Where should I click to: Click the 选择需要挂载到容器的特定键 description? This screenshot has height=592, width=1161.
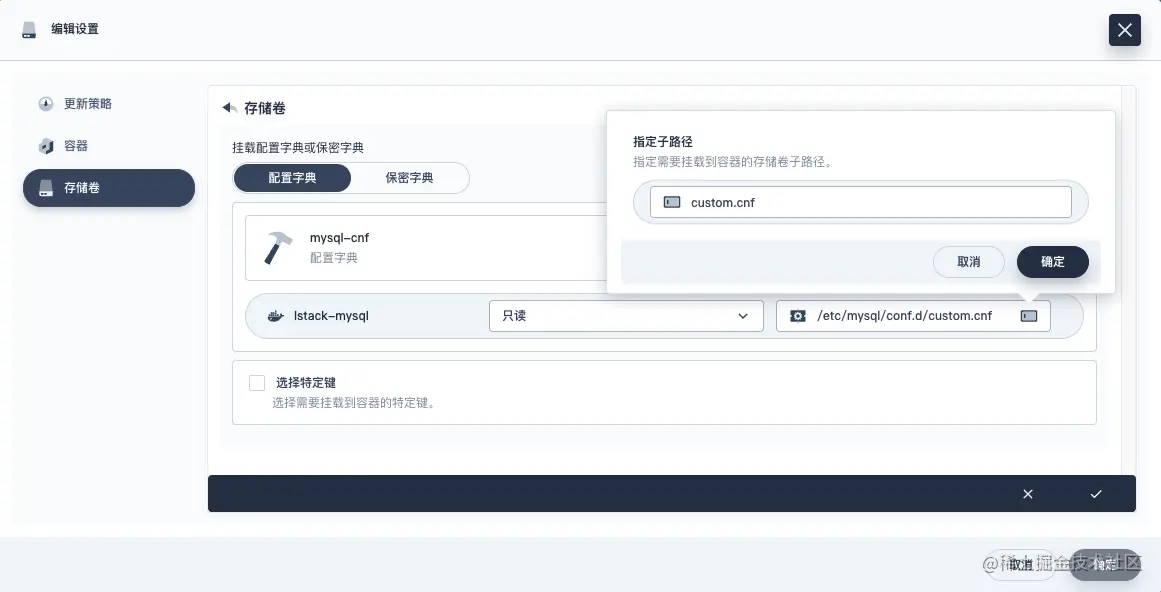pos(354,403)
